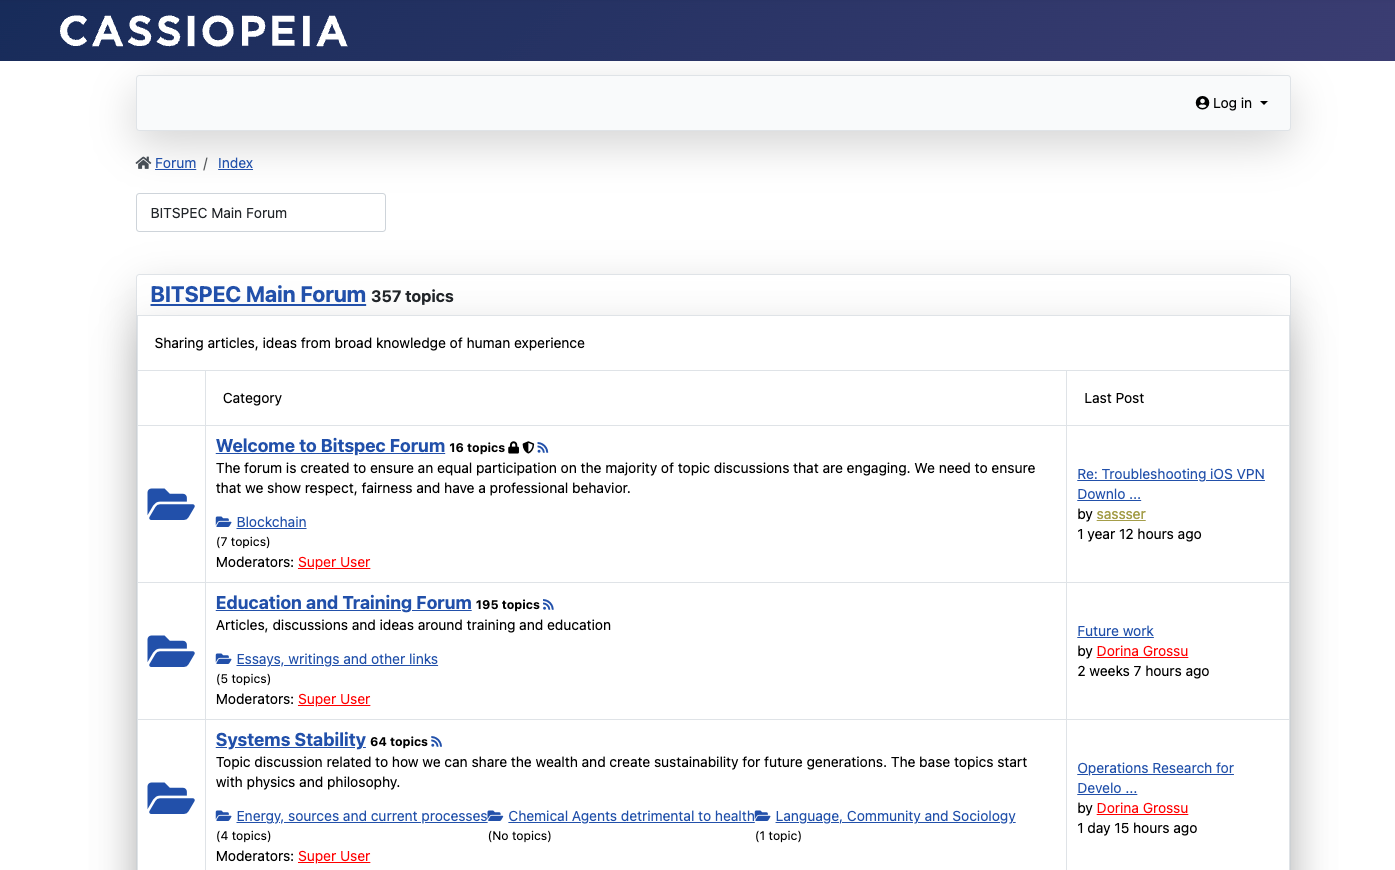Go to Index in the breadcrumb
The image size is (1395, 870).
pos(235,163)
